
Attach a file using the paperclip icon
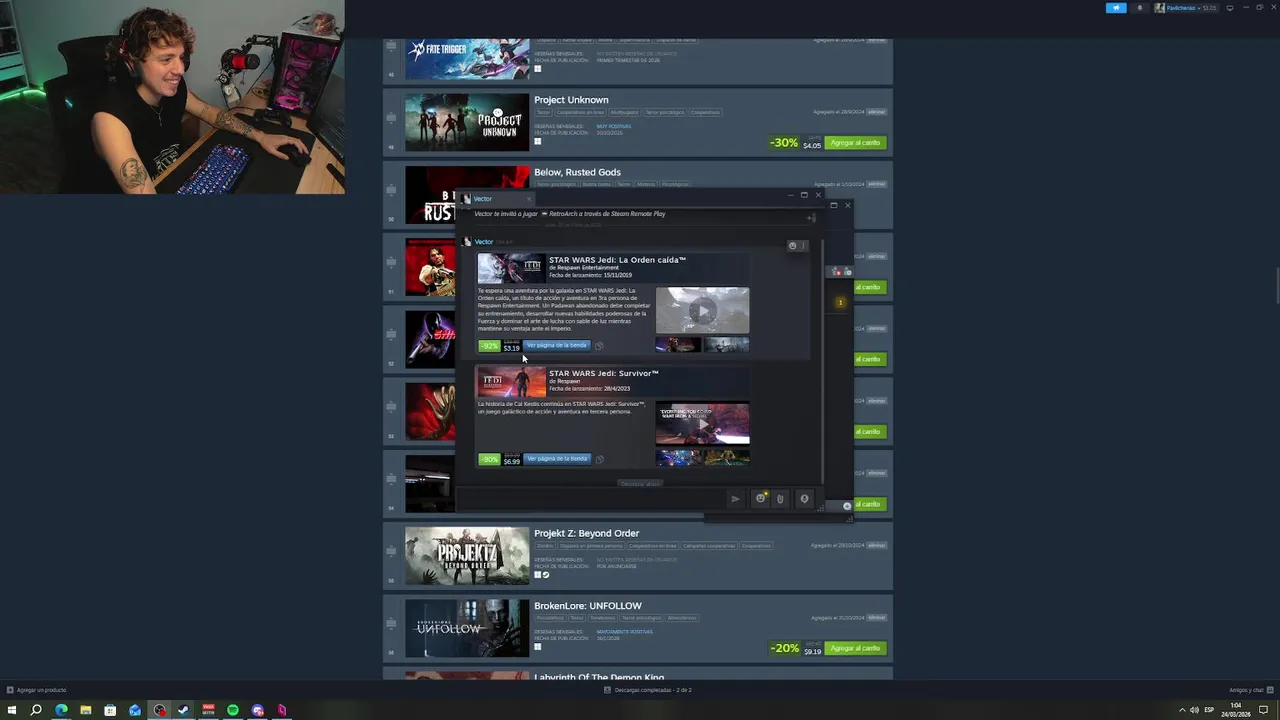point(781,499)
